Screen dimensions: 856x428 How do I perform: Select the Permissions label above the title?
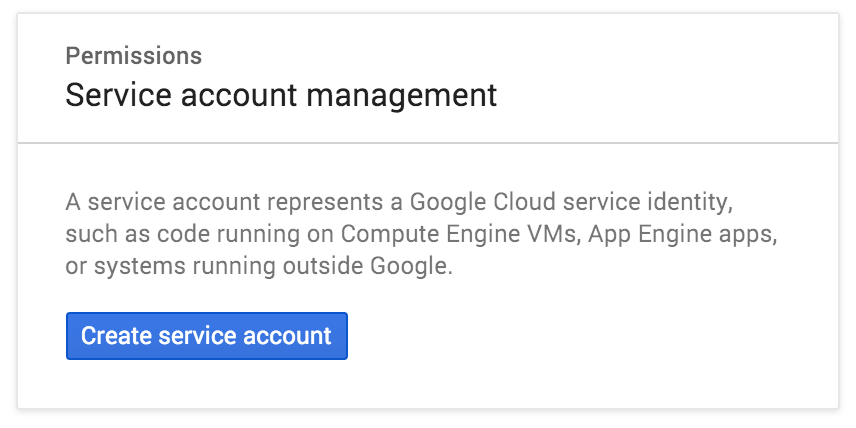pyautogui.click(x=134, y=56)
